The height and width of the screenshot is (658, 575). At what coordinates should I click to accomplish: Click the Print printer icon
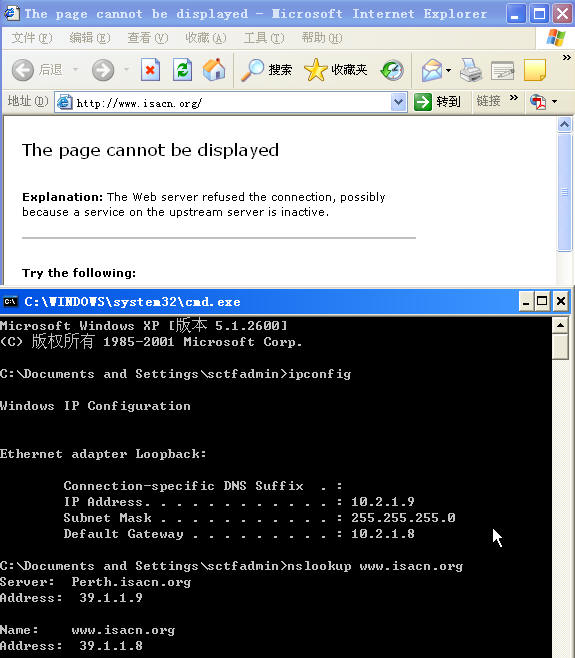pyautogui.click(x=470, y=70)
